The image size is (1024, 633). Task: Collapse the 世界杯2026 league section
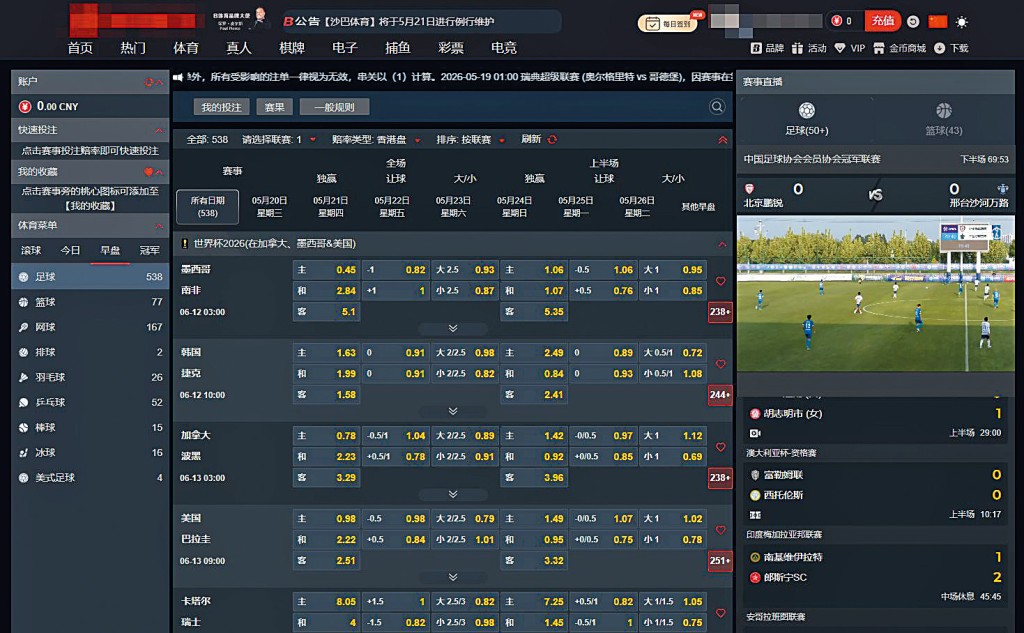point(722,244)
